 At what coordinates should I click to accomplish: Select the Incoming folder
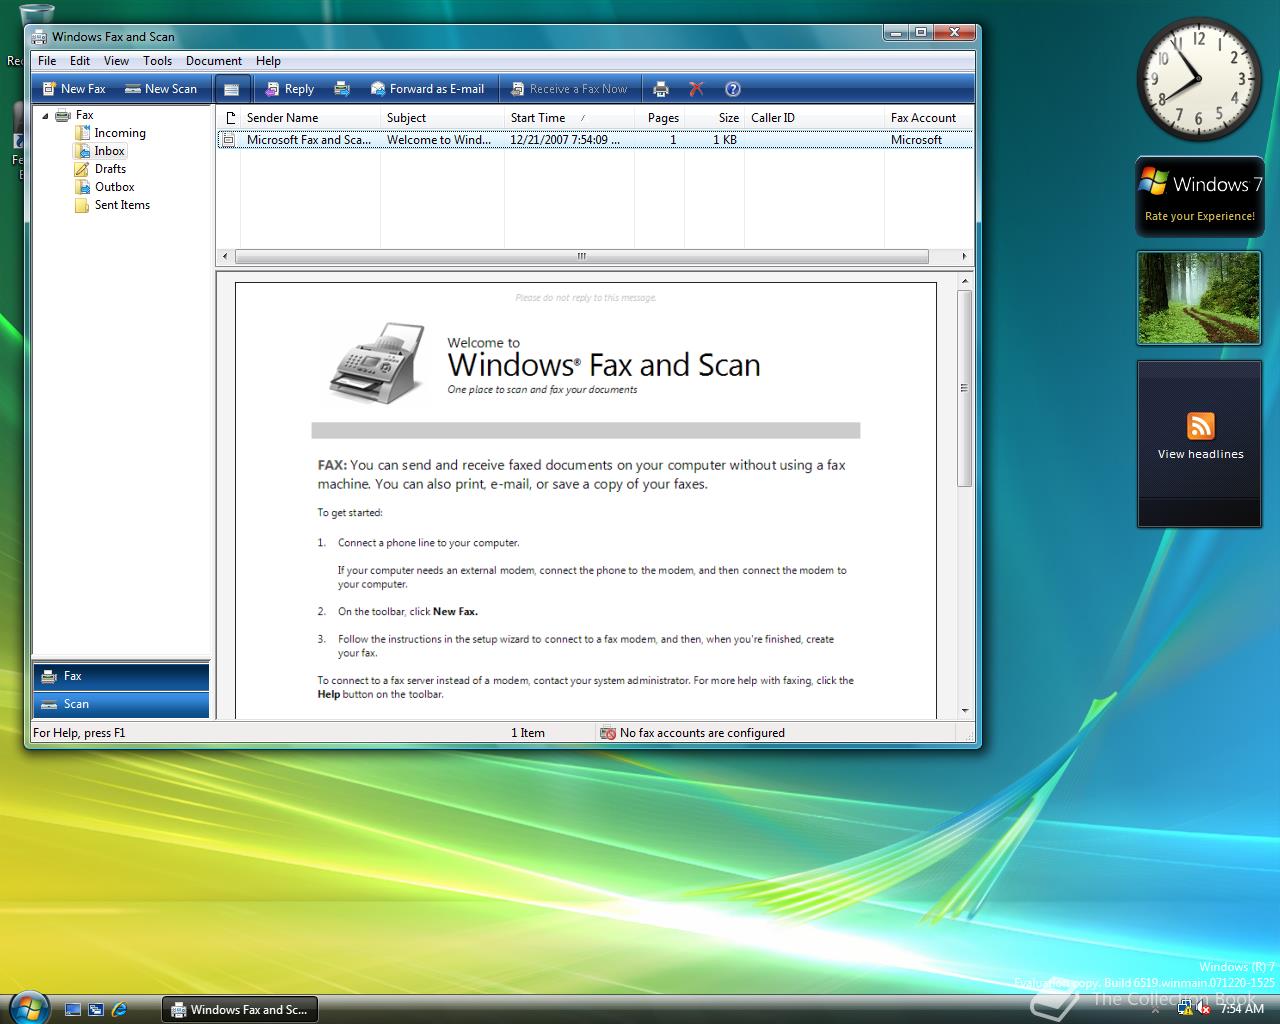110,133
